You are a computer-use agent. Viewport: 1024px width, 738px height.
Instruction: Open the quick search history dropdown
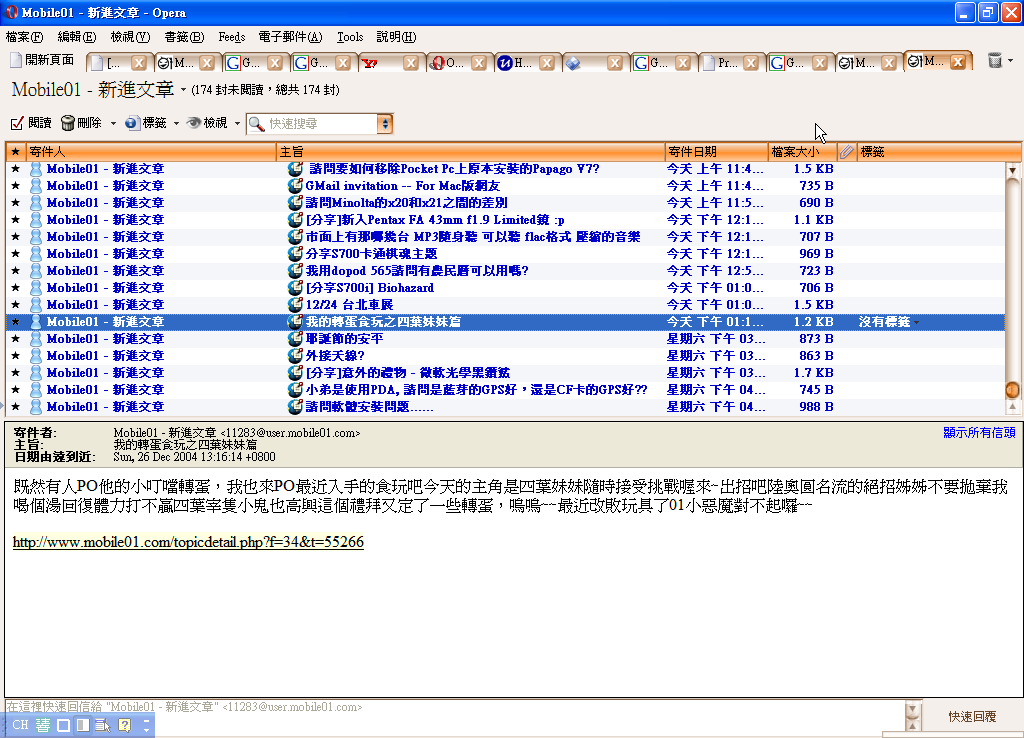(385, 123)
